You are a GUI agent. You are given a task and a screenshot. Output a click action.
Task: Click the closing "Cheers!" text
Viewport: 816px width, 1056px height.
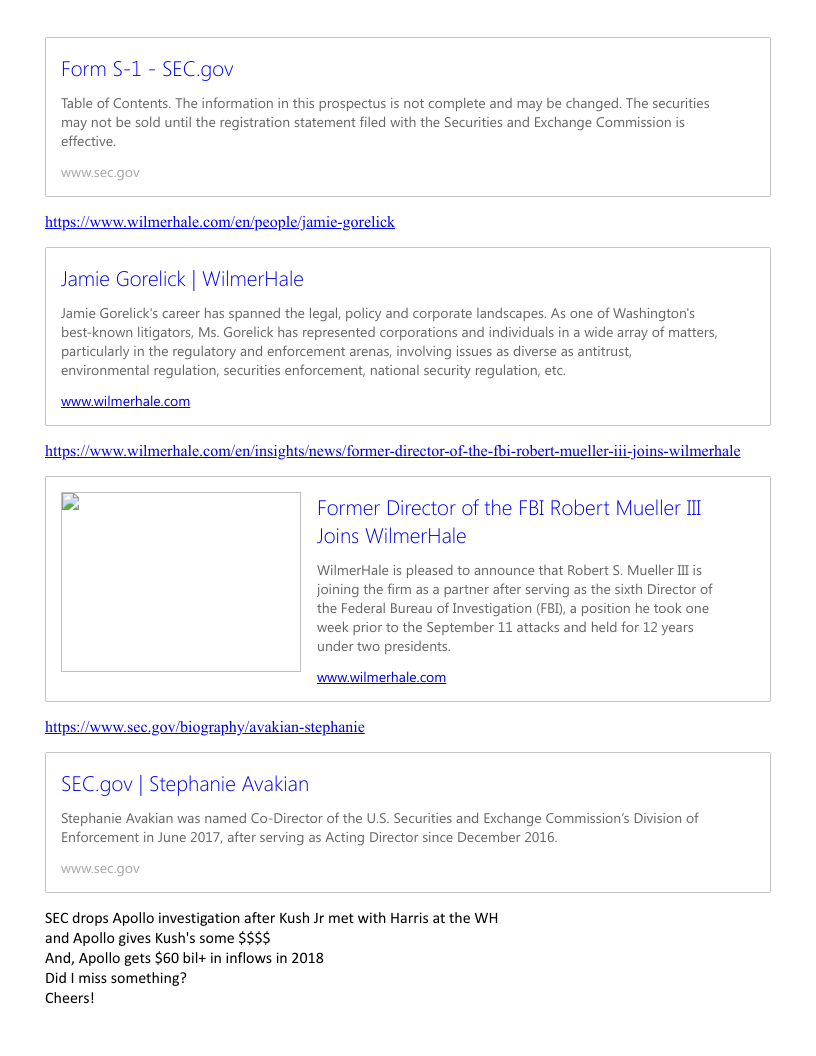tap(69, 998)
